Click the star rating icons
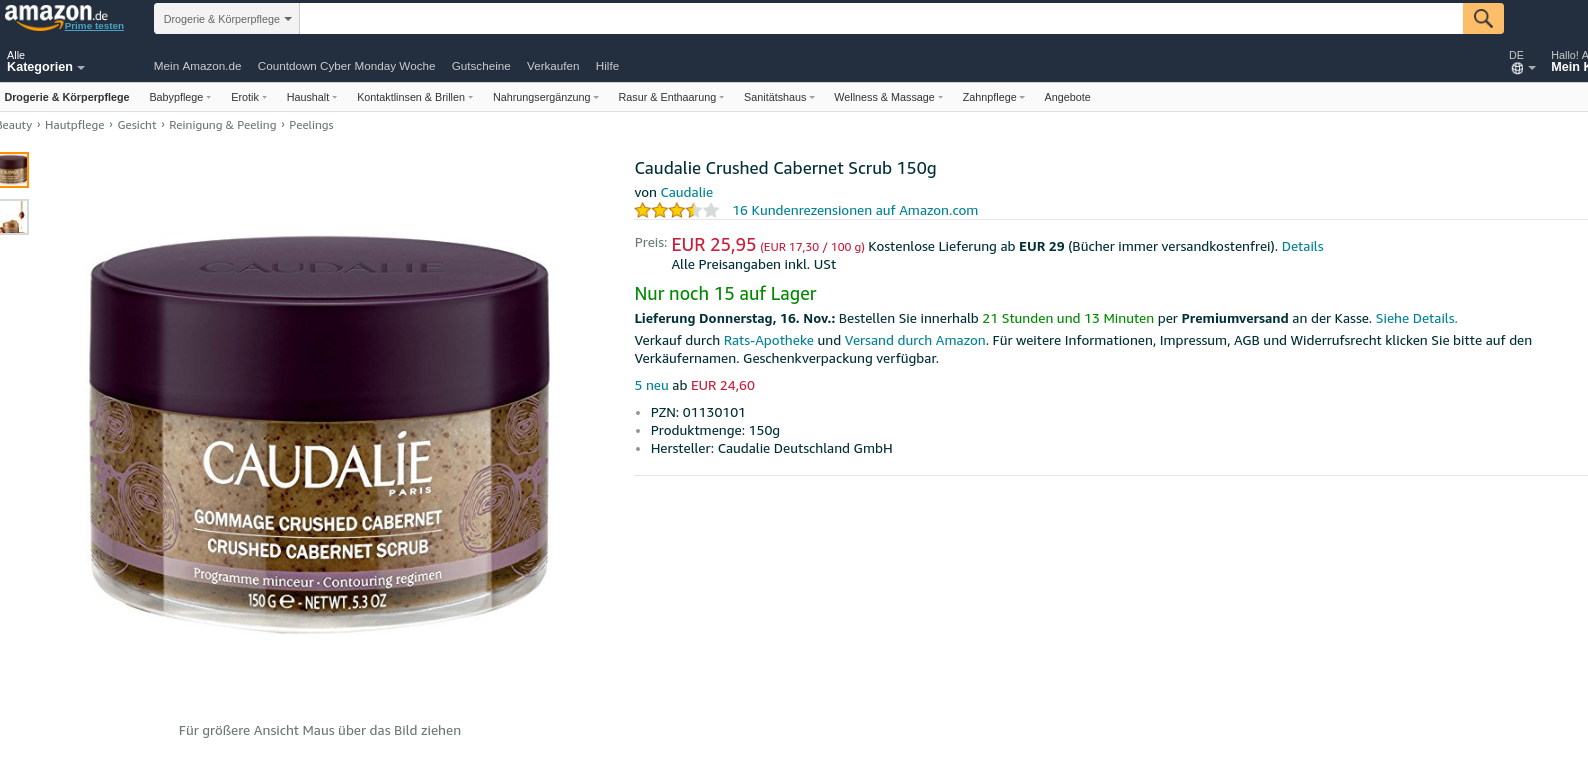This screenshot has width=1588, height=758. pos(677,210)
